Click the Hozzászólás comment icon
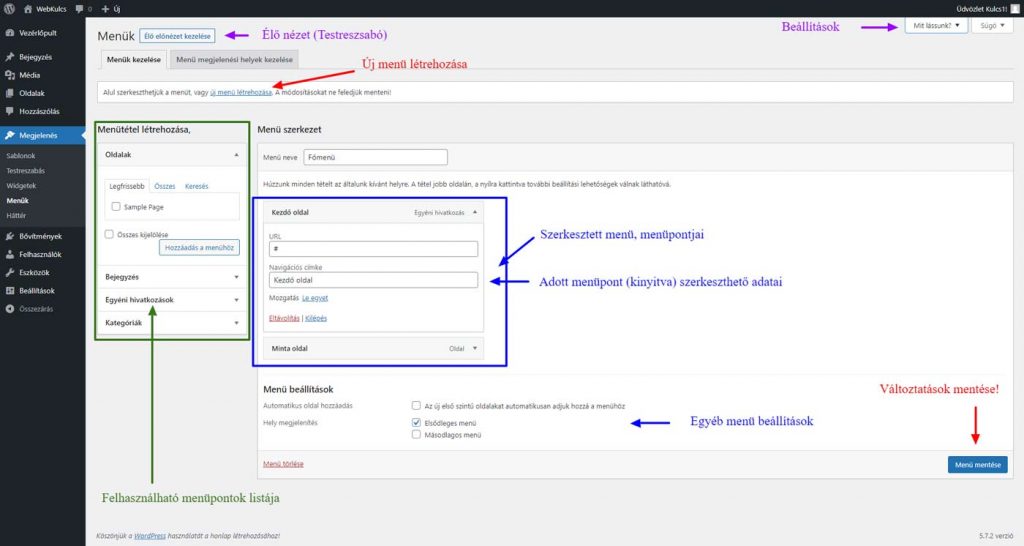This screenshot has width=1024, height=546. [10, 111]
